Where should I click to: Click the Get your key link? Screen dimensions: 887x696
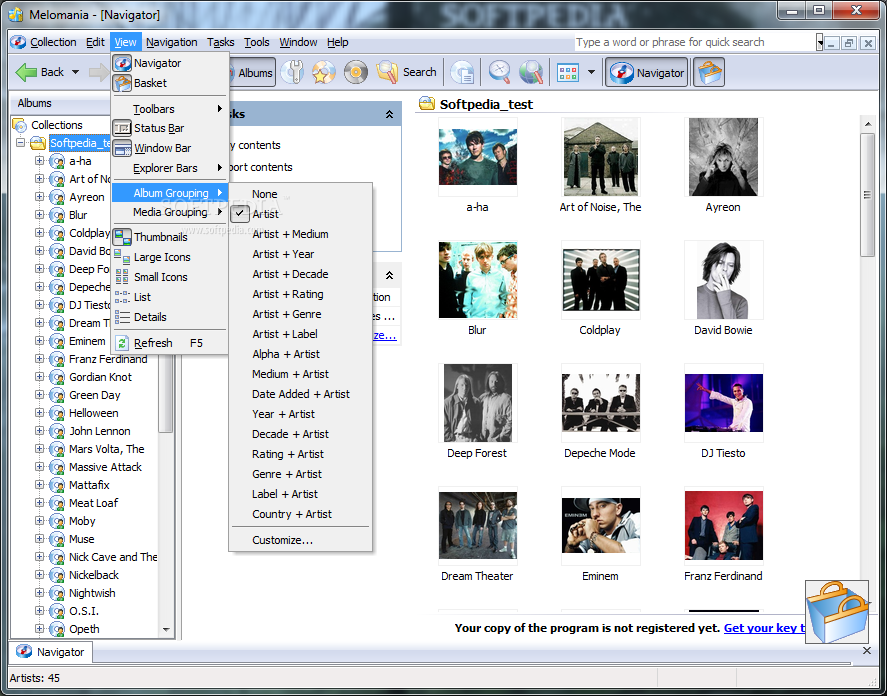coord(764,628)
